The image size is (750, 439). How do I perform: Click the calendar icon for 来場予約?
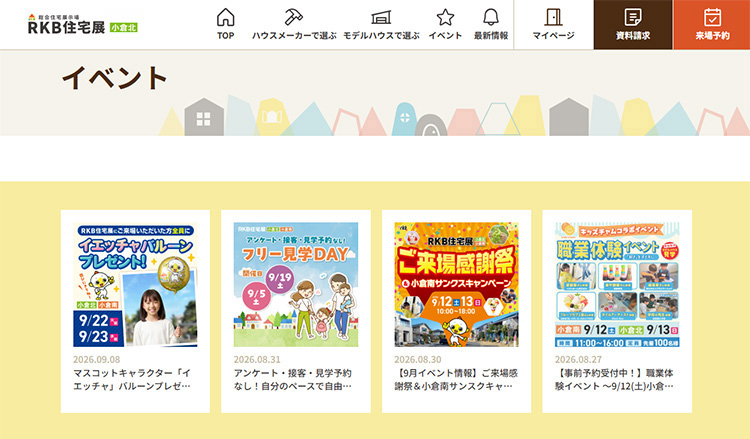point(712,17)
